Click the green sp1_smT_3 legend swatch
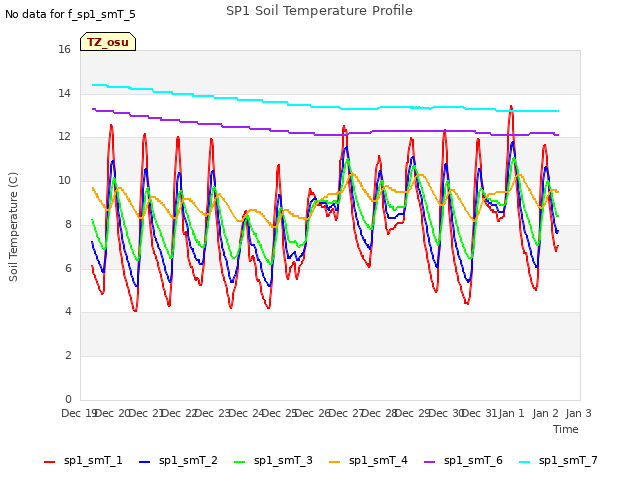This screenshot has width=640, height=480. click(x=240, y=462)
